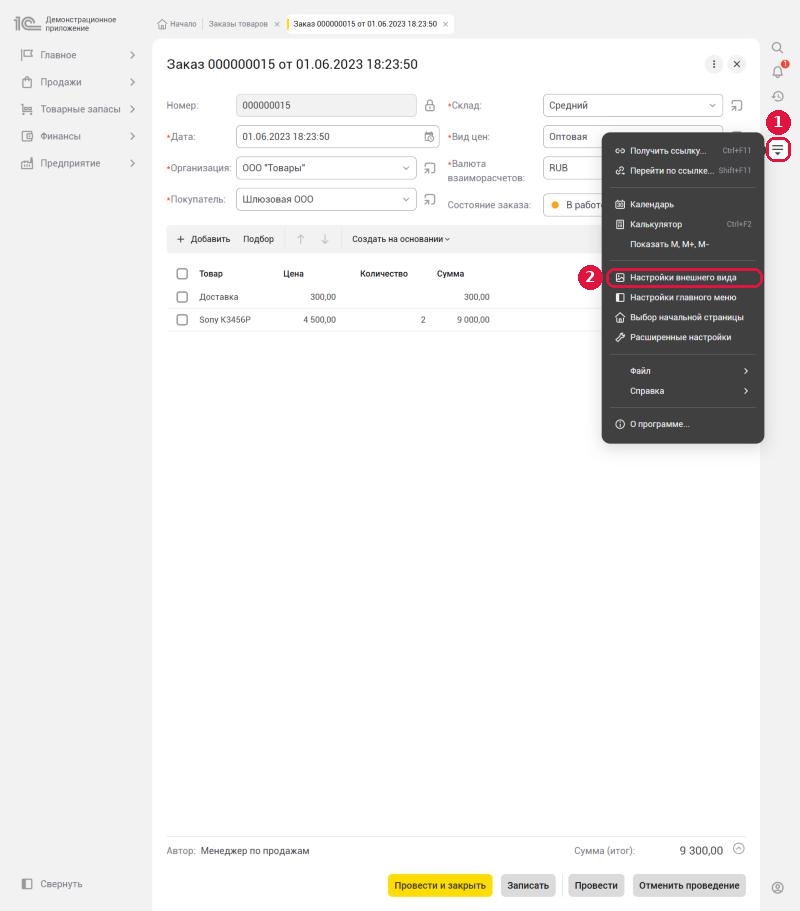Click the Подбор button
Viewport: 800px width, 911px height.
point(259,239)
